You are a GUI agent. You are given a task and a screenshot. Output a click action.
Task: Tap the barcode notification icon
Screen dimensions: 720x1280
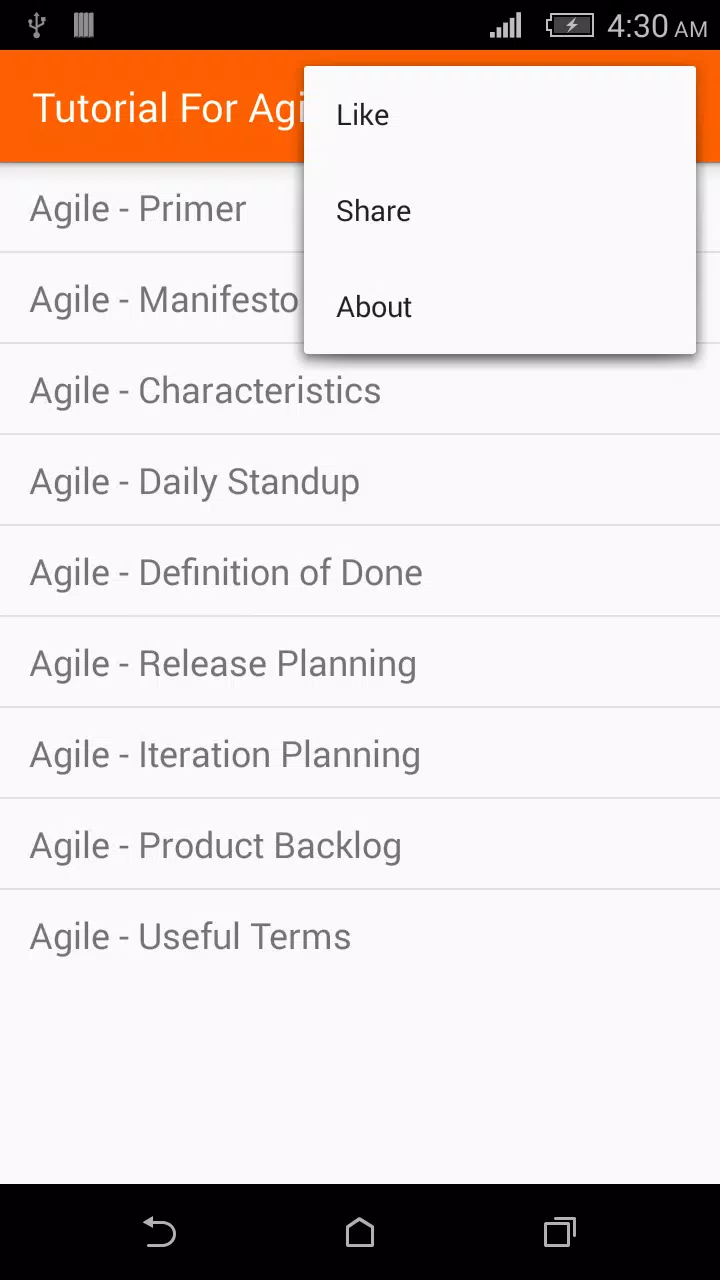[x=84, y=26]
